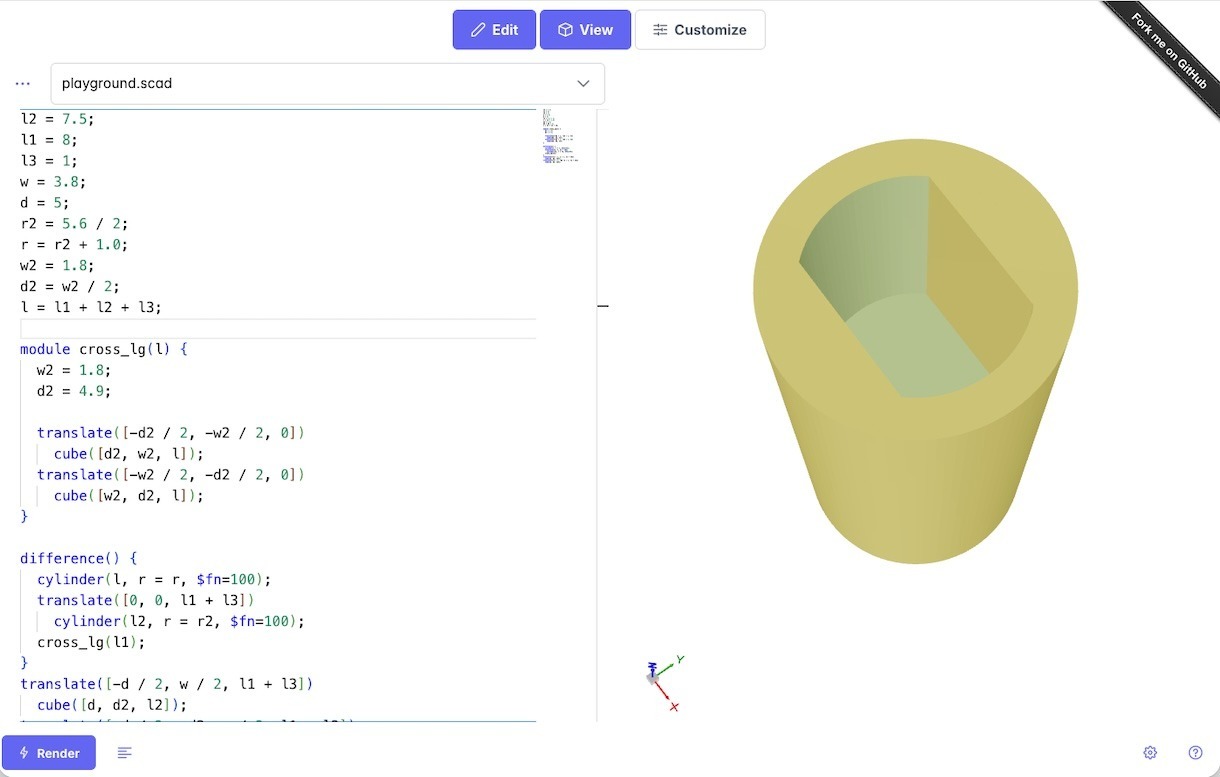Click the line defining l2 = 7.5

coord(57,119)
